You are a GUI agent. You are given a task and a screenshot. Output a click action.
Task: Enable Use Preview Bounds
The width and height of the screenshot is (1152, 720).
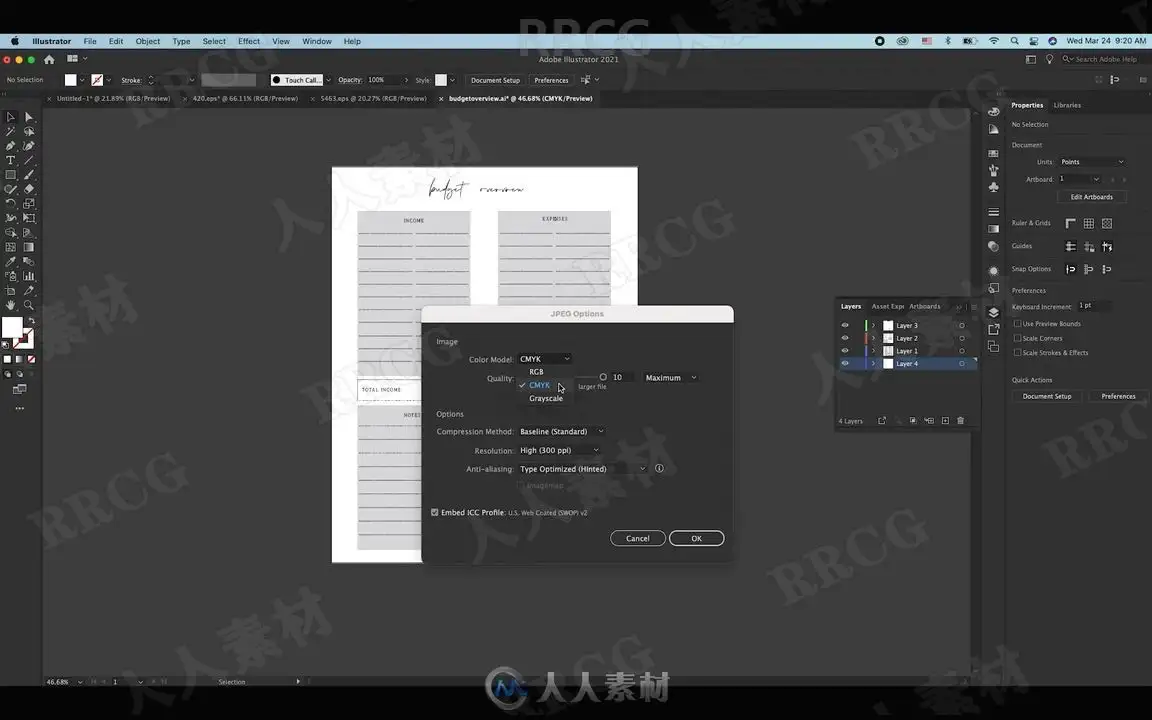1018,323
